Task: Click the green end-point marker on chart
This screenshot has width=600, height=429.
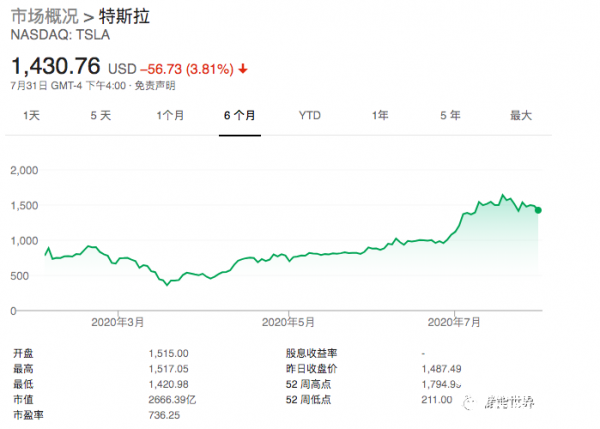Action: coord(538,210)
